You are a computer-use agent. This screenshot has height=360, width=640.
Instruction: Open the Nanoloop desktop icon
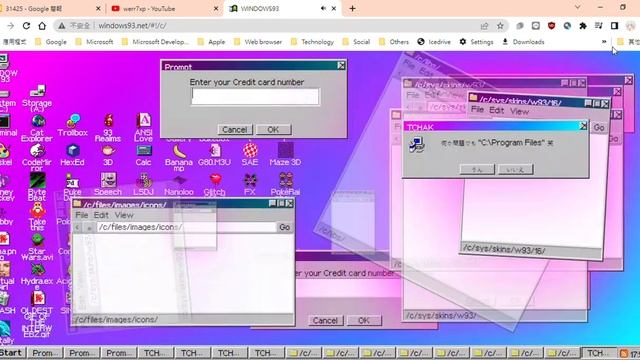tap(179, 186)
